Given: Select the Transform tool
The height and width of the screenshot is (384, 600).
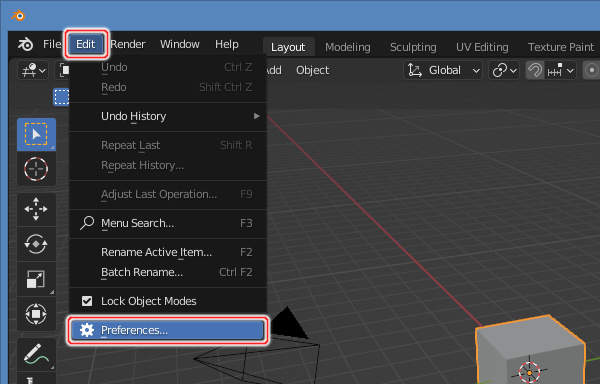Looking at the screenshot, I should pos(36,314).
